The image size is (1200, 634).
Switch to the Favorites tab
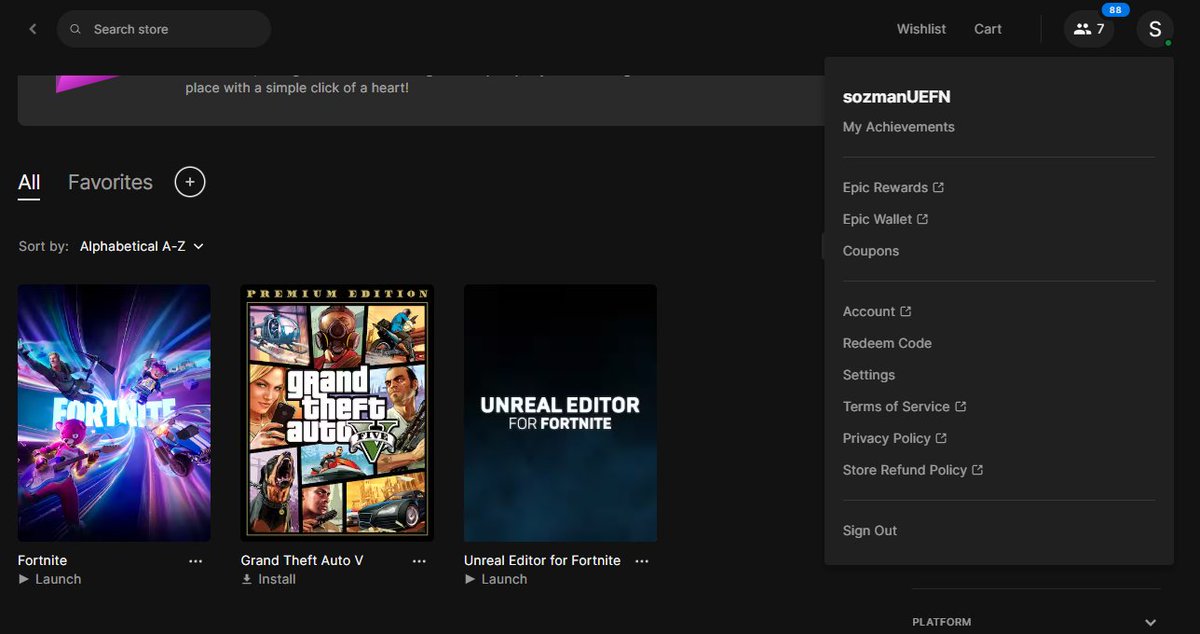coord(110,182)
